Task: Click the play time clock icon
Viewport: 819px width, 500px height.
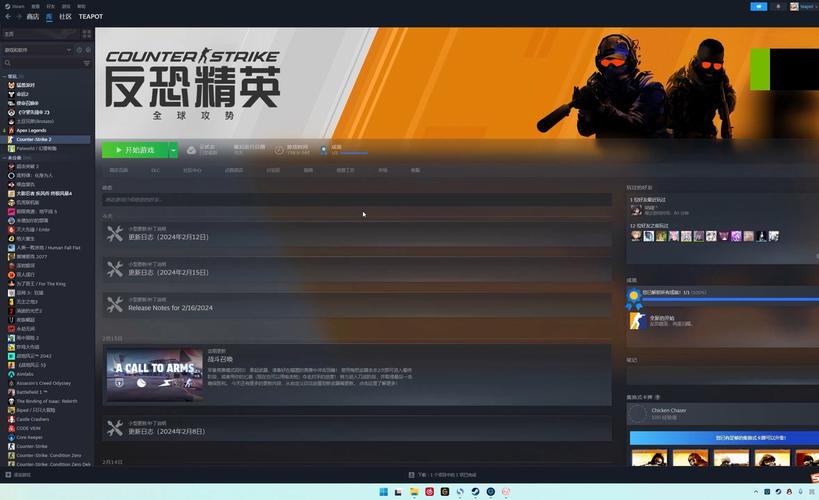Action: (x=280, y=150)
